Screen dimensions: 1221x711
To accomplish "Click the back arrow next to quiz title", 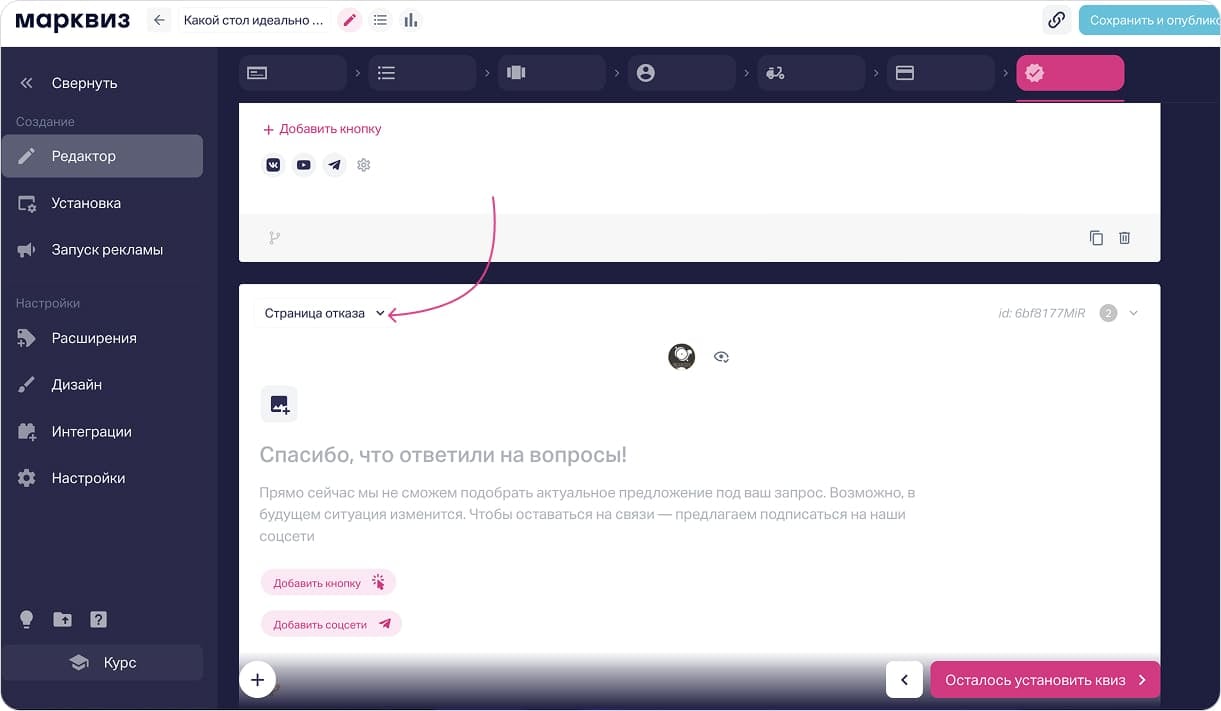I will coord(159,20).
